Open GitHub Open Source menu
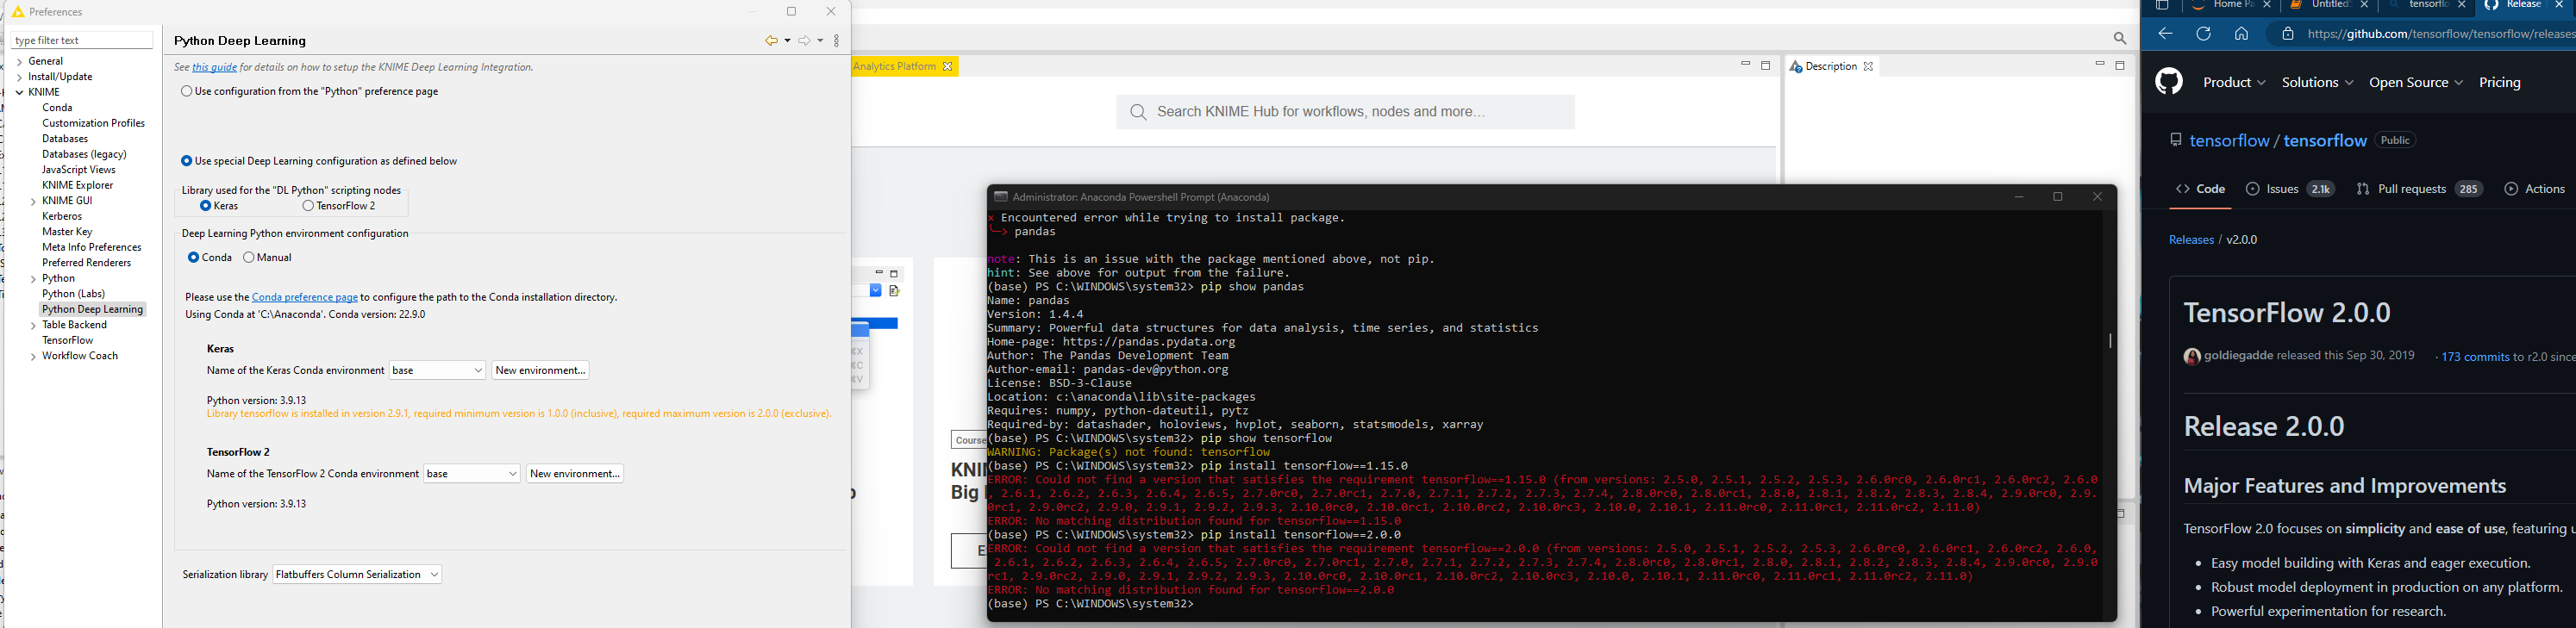 2416,82
